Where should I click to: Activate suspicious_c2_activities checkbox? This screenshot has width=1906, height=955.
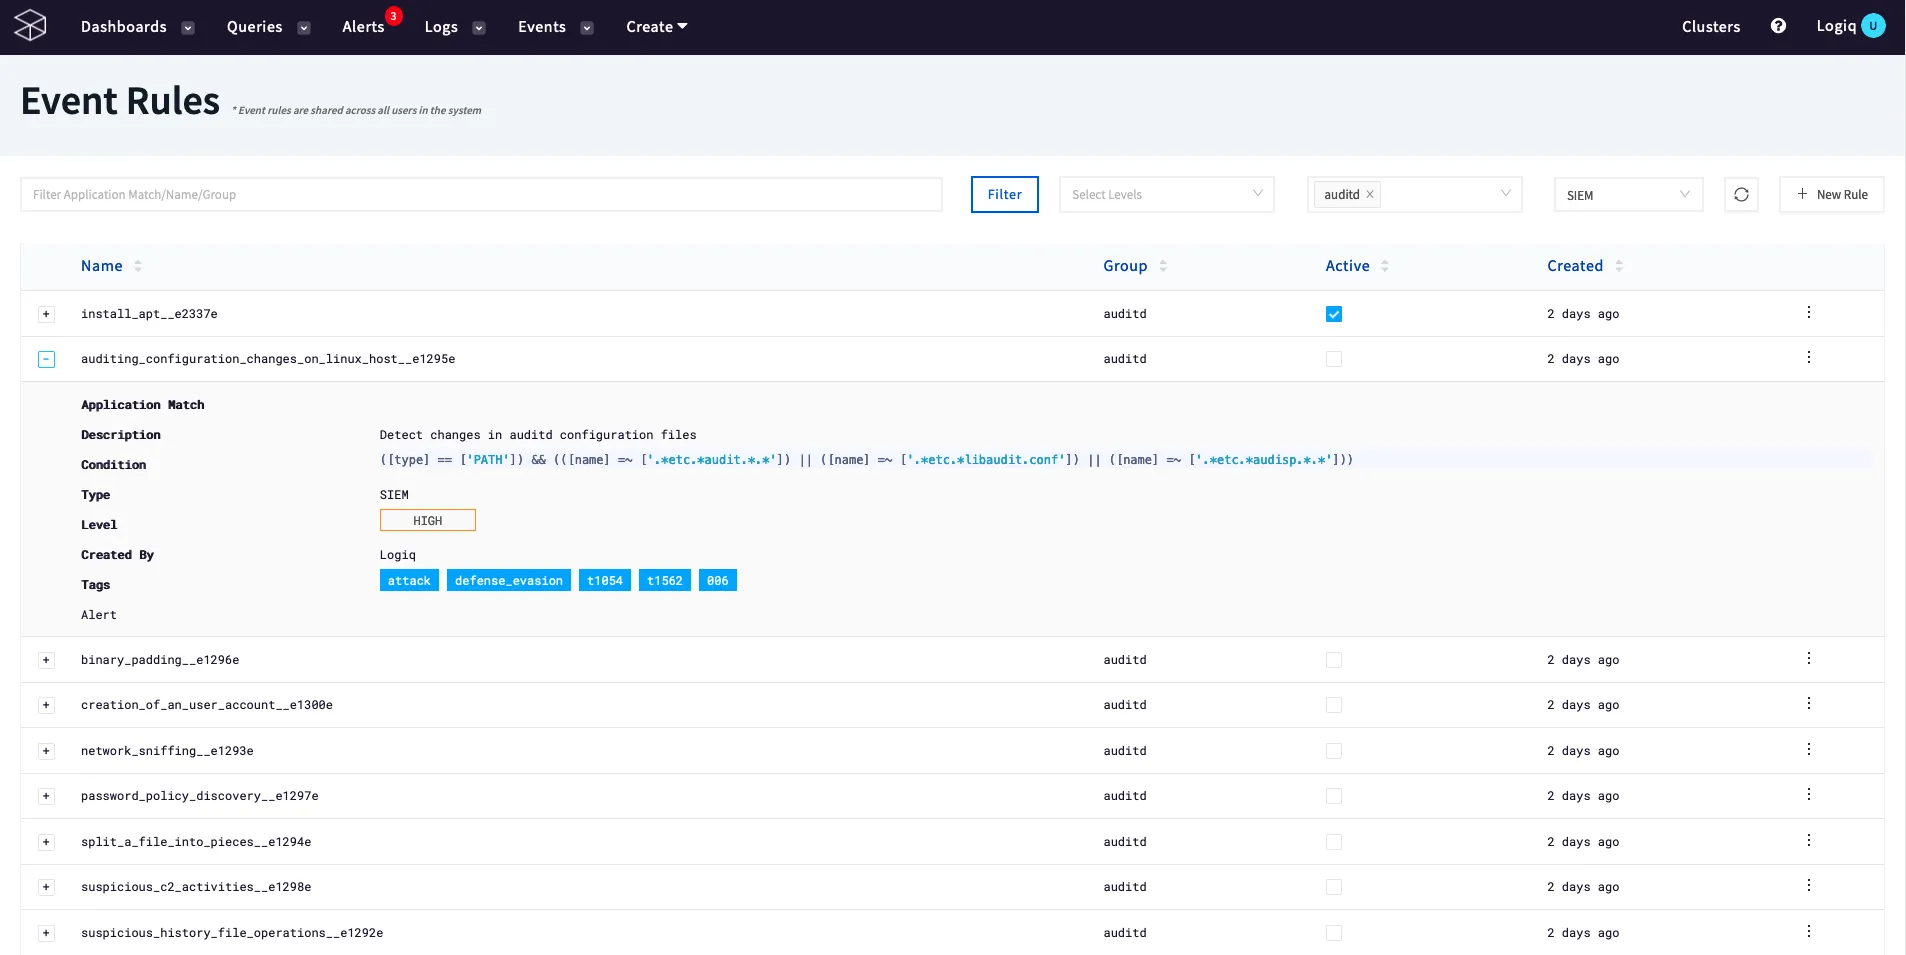[1334, 887]
